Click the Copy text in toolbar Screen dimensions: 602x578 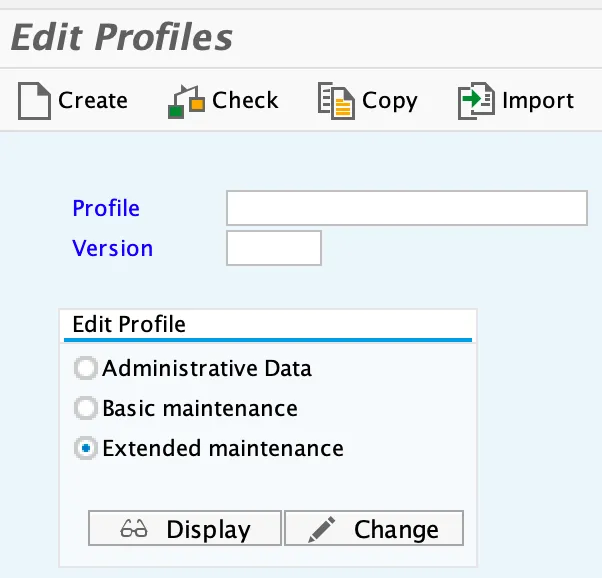tap(390, 101)
